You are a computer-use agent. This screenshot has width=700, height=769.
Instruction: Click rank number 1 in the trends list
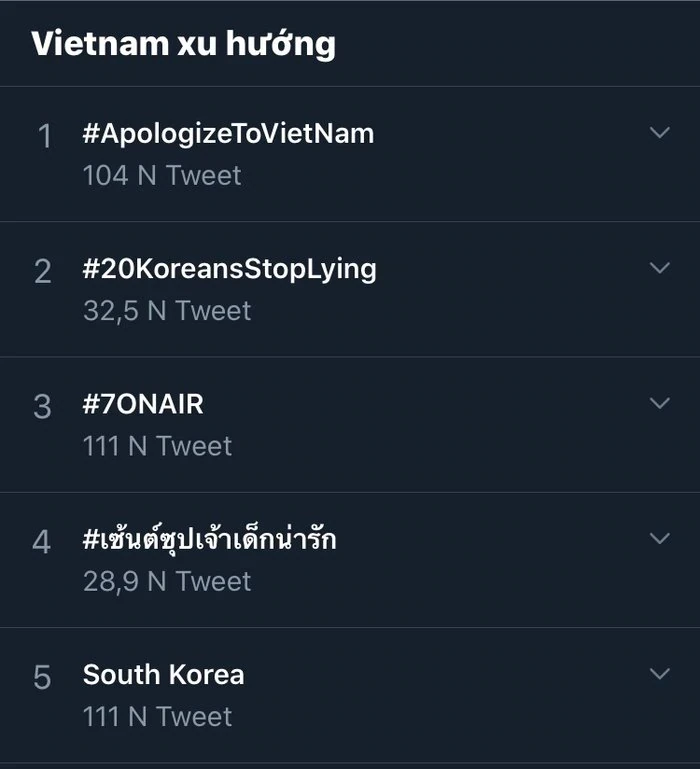[43, 136]
